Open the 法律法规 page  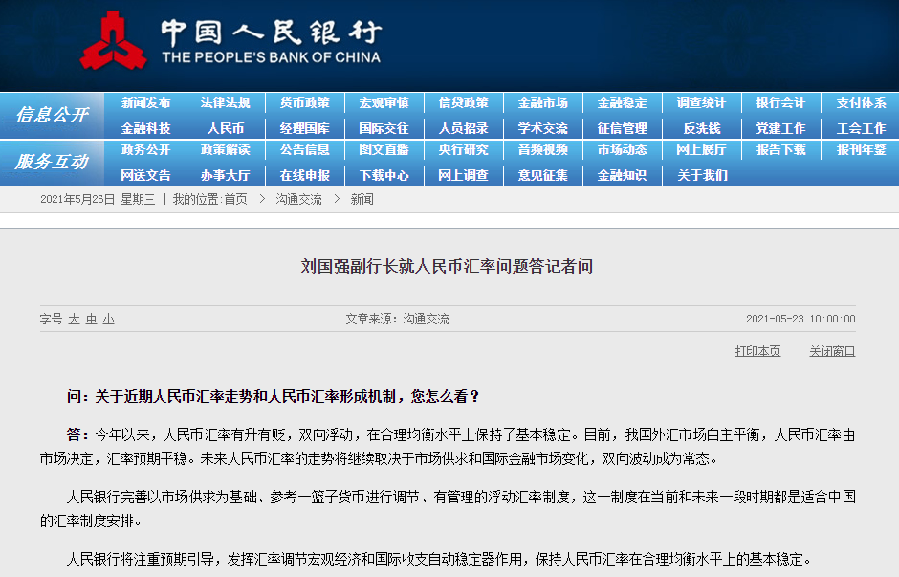[x=227, y=102]
